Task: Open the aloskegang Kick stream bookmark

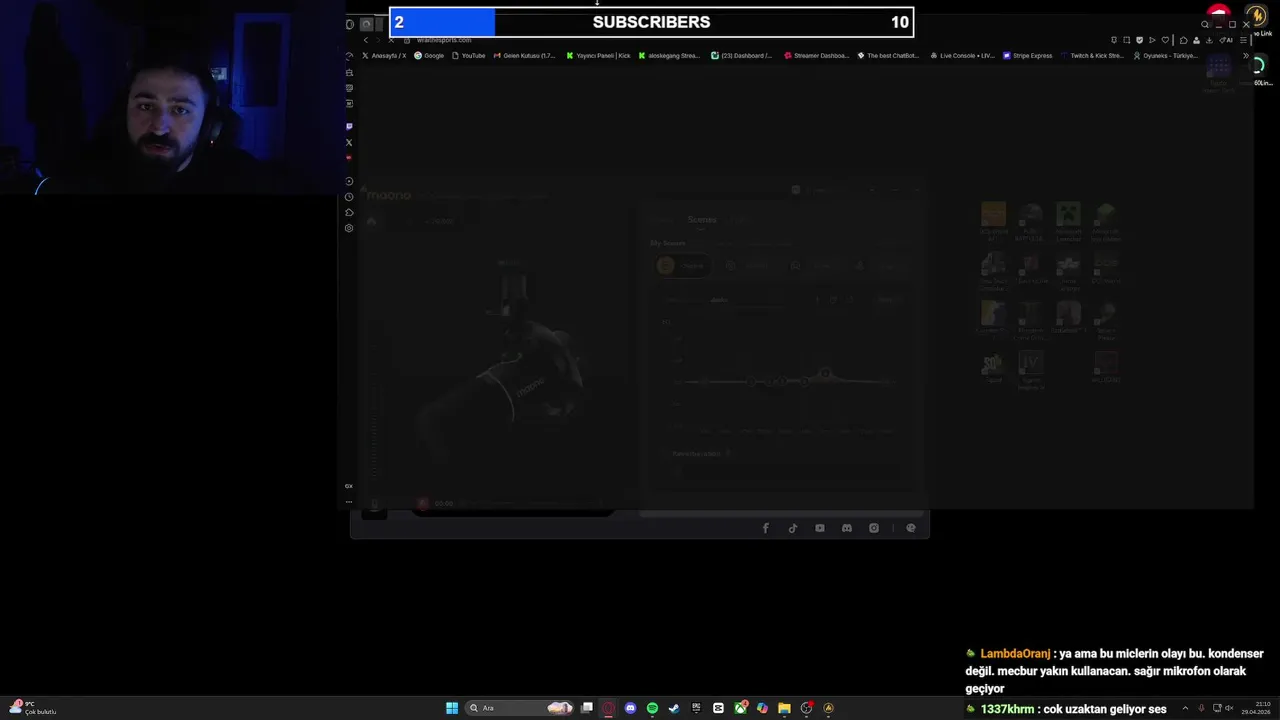Action: click(669, 56)
